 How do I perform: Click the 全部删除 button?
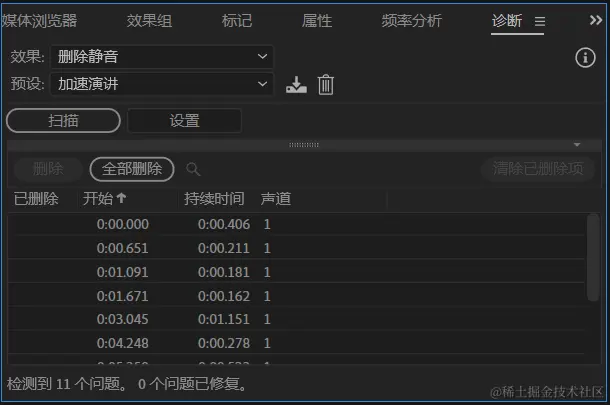[x=132, y=169]
